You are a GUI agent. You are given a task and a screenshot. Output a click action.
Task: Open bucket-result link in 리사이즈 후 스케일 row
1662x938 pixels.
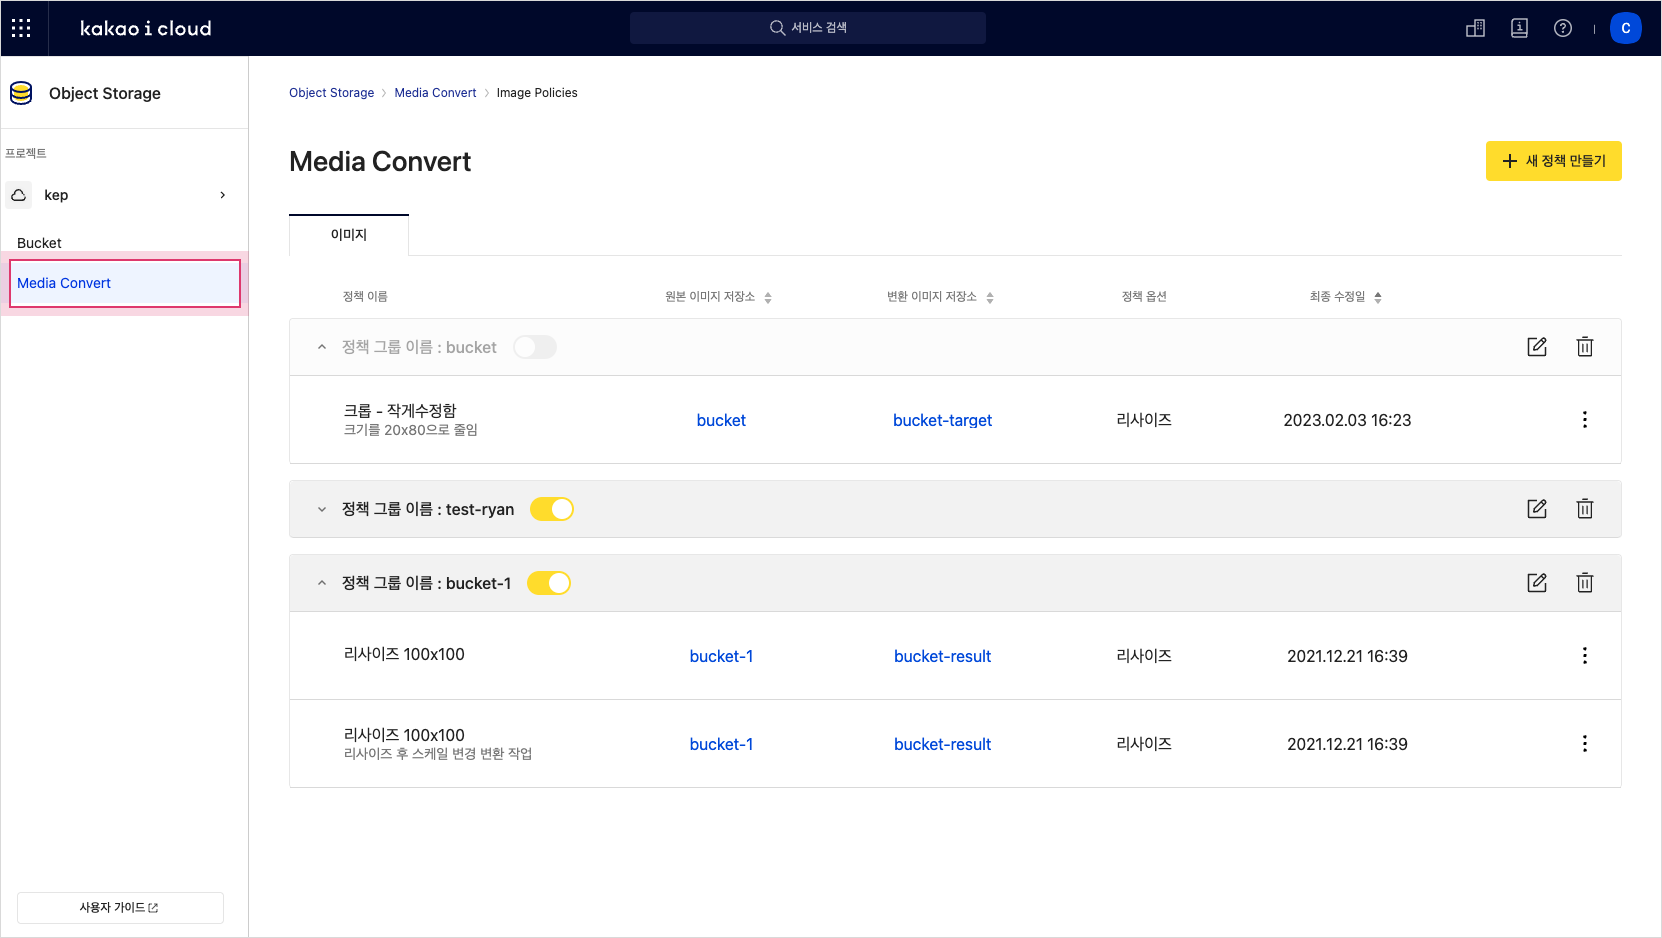(x=942, y=745)
